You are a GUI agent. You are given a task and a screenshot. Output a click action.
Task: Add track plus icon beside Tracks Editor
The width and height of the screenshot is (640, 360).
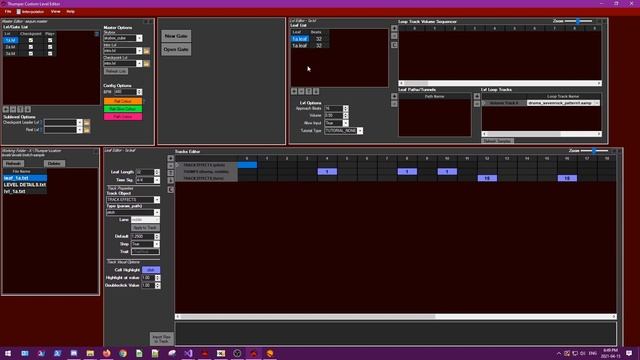pyautogui.click(x=171, y=158)
